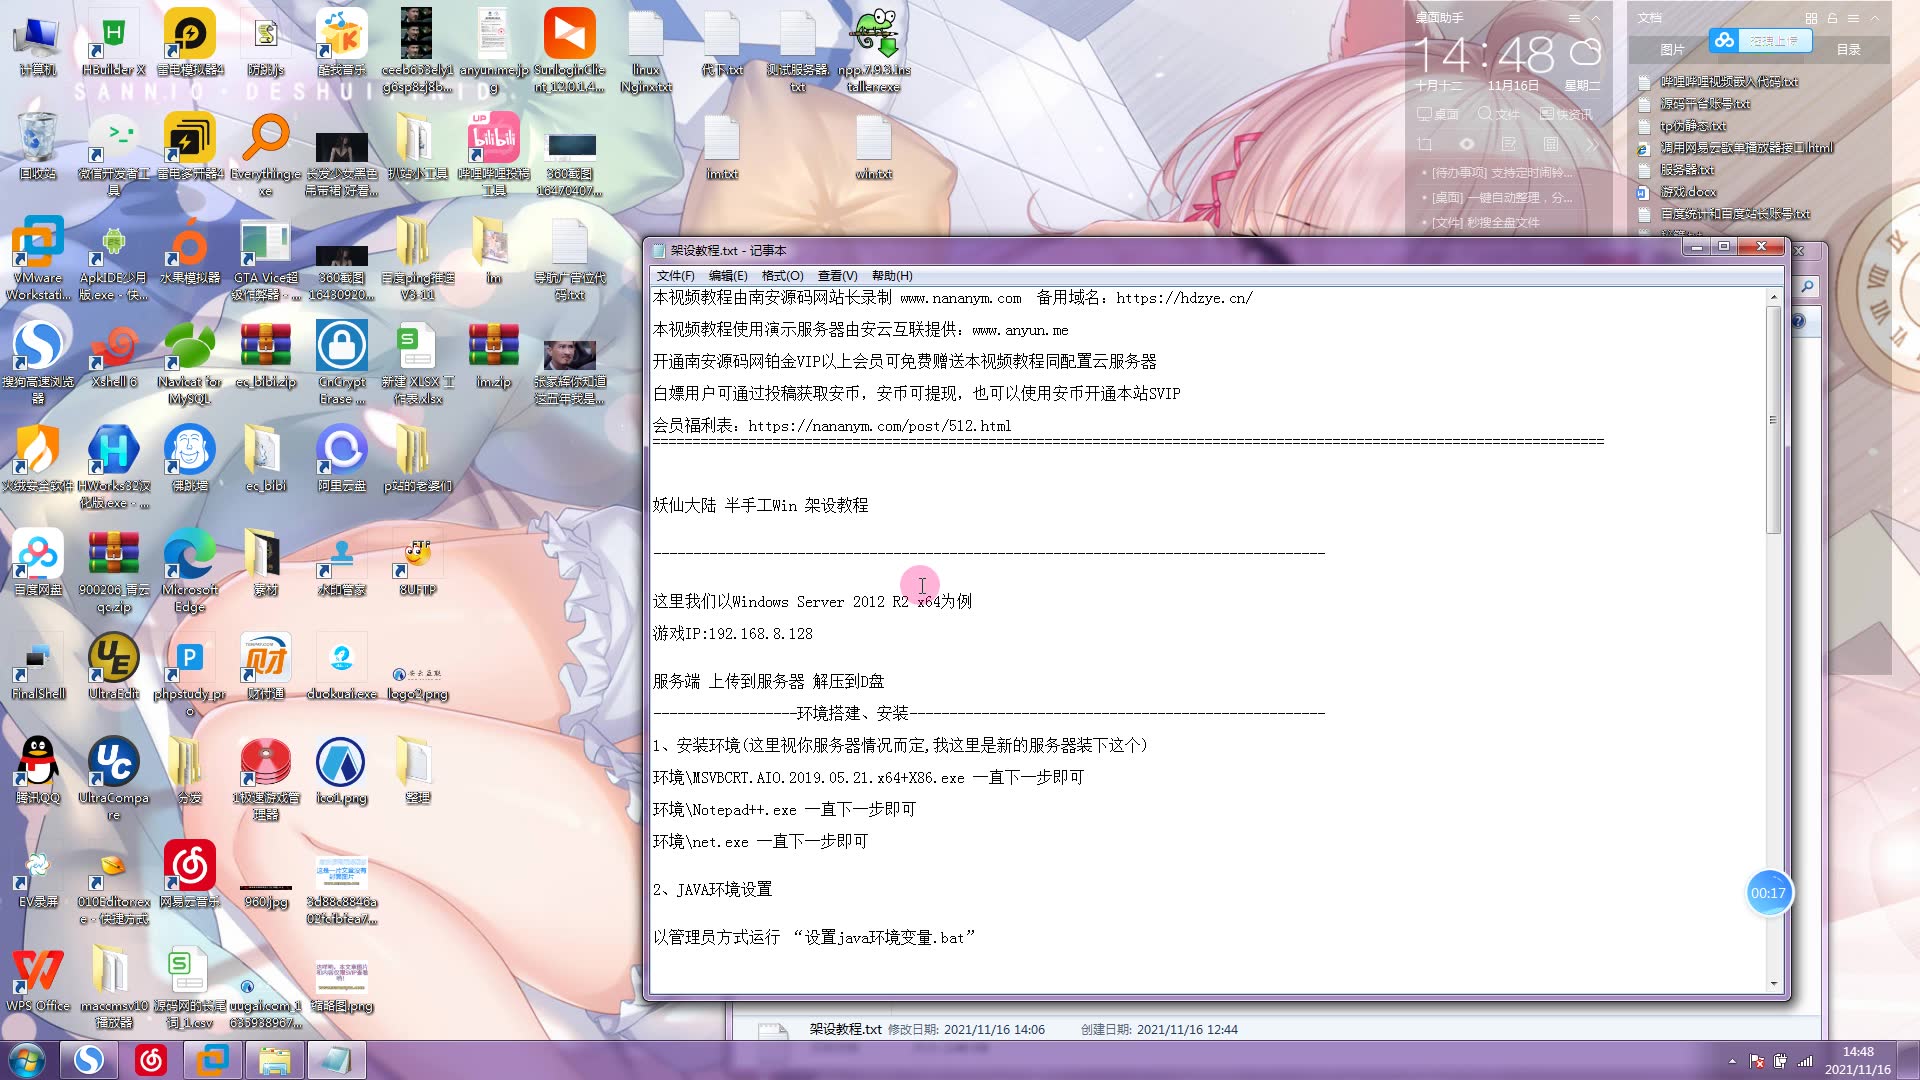Select the VMware Workstation desktop icon
Viewport: 1920px width, 1080px height.
pyautogui.click(x=38, y=259)
